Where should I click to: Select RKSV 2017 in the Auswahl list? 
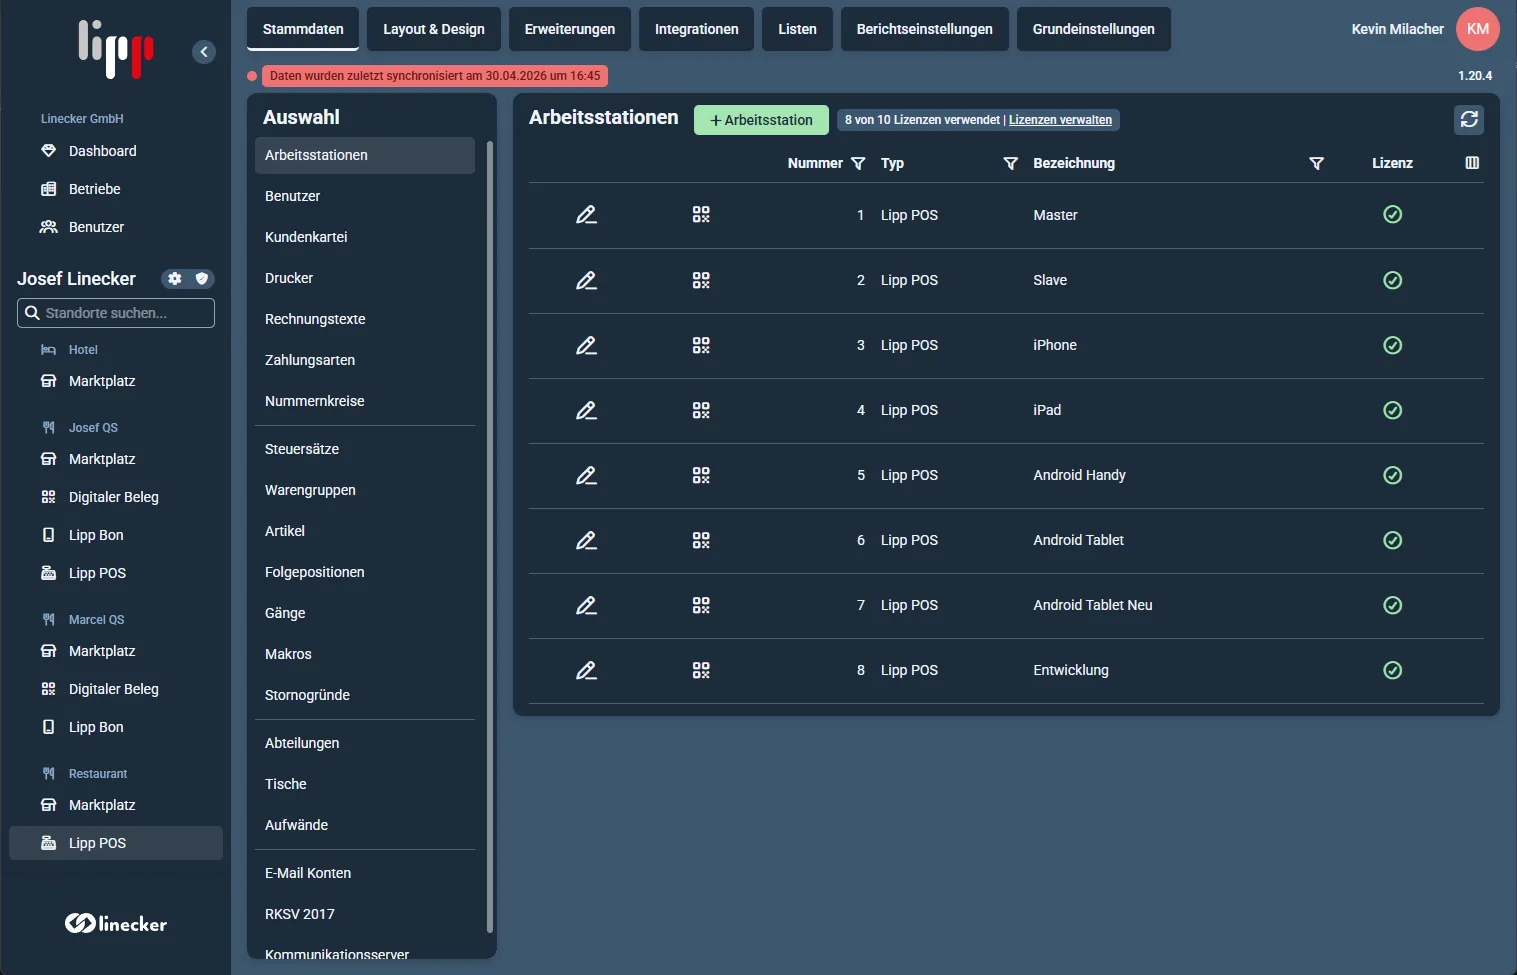pyautogui.click(x=365, y=914)
